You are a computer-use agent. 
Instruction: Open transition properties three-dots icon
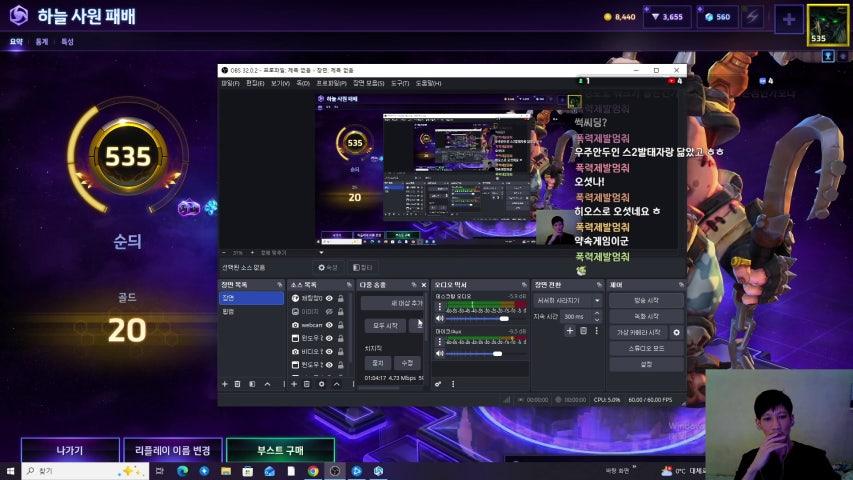596,331
